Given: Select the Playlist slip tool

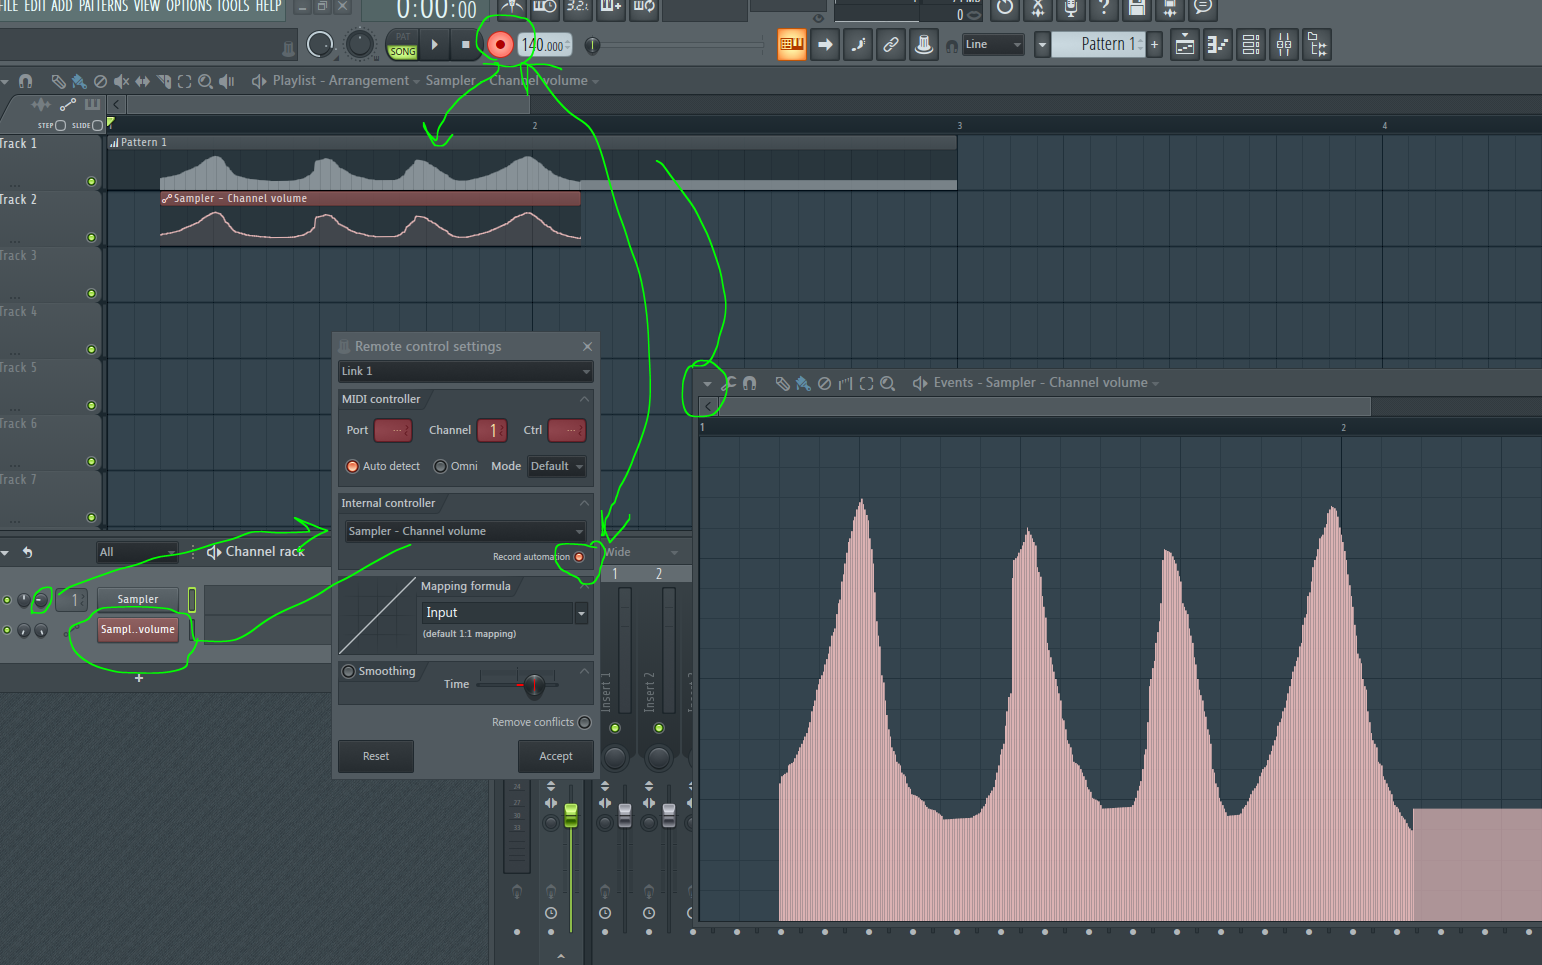Looking at the screenshot, I should click(x=142, y=81).
